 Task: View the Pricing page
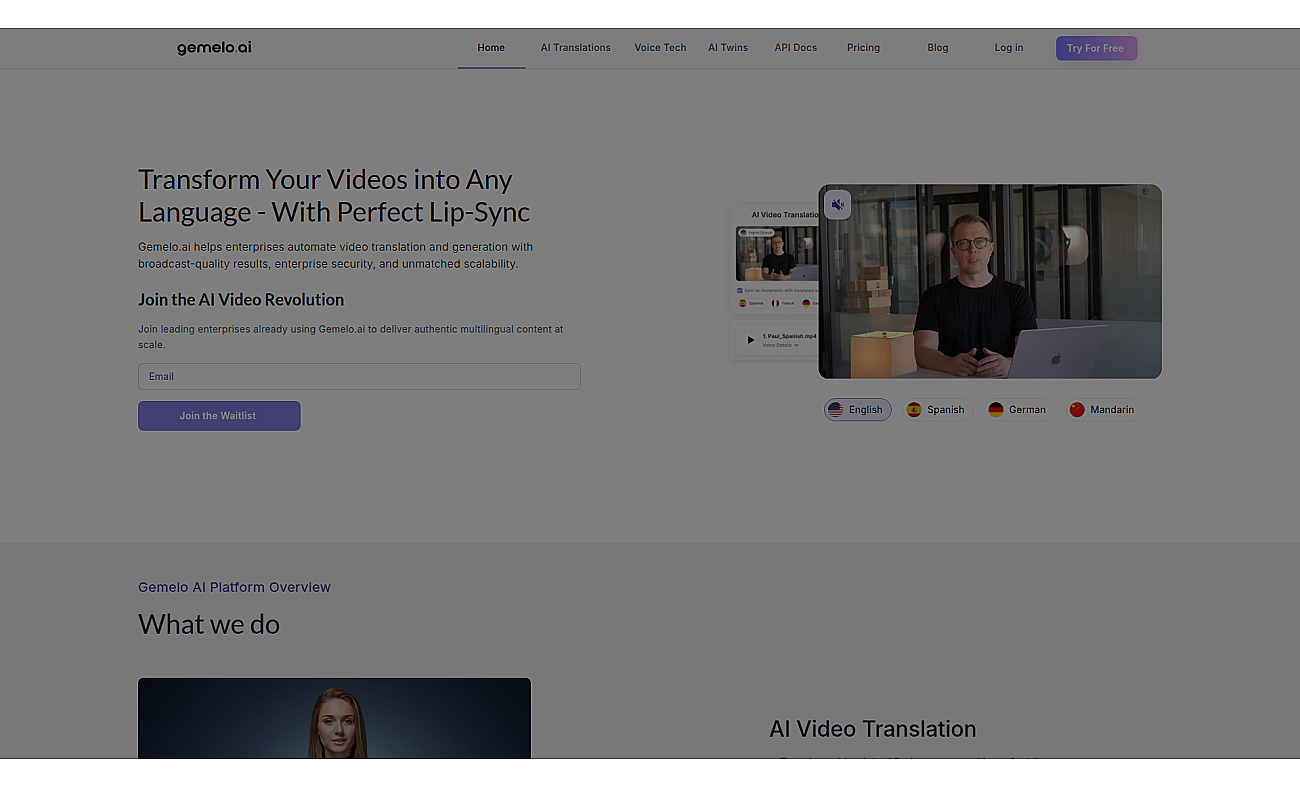[863, 48]
